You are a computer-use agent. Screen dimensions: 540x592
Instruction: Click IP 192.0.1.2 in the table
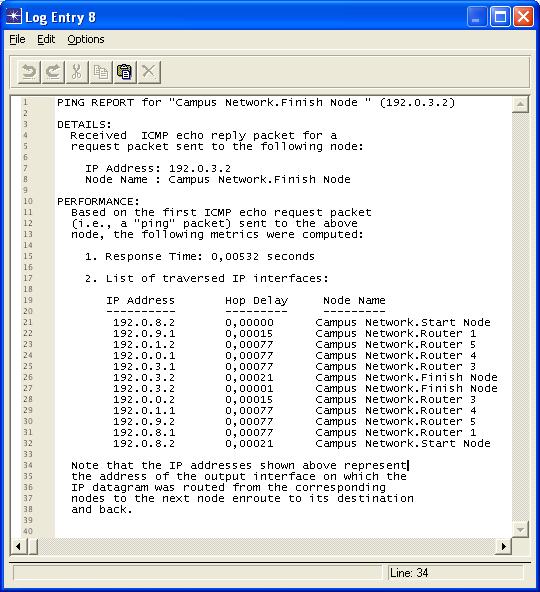click(x=144, y=344)
